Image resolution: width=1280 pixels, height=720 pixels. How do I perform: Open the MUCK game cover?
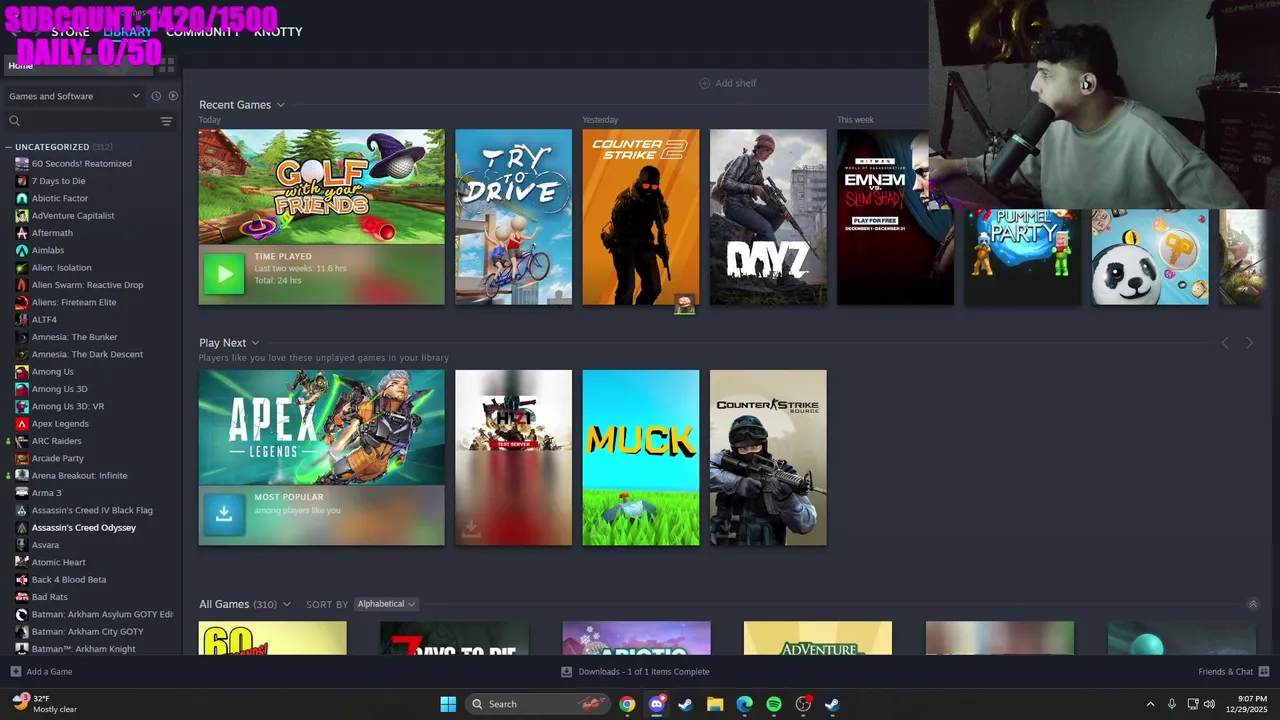(x=641, y=458)
